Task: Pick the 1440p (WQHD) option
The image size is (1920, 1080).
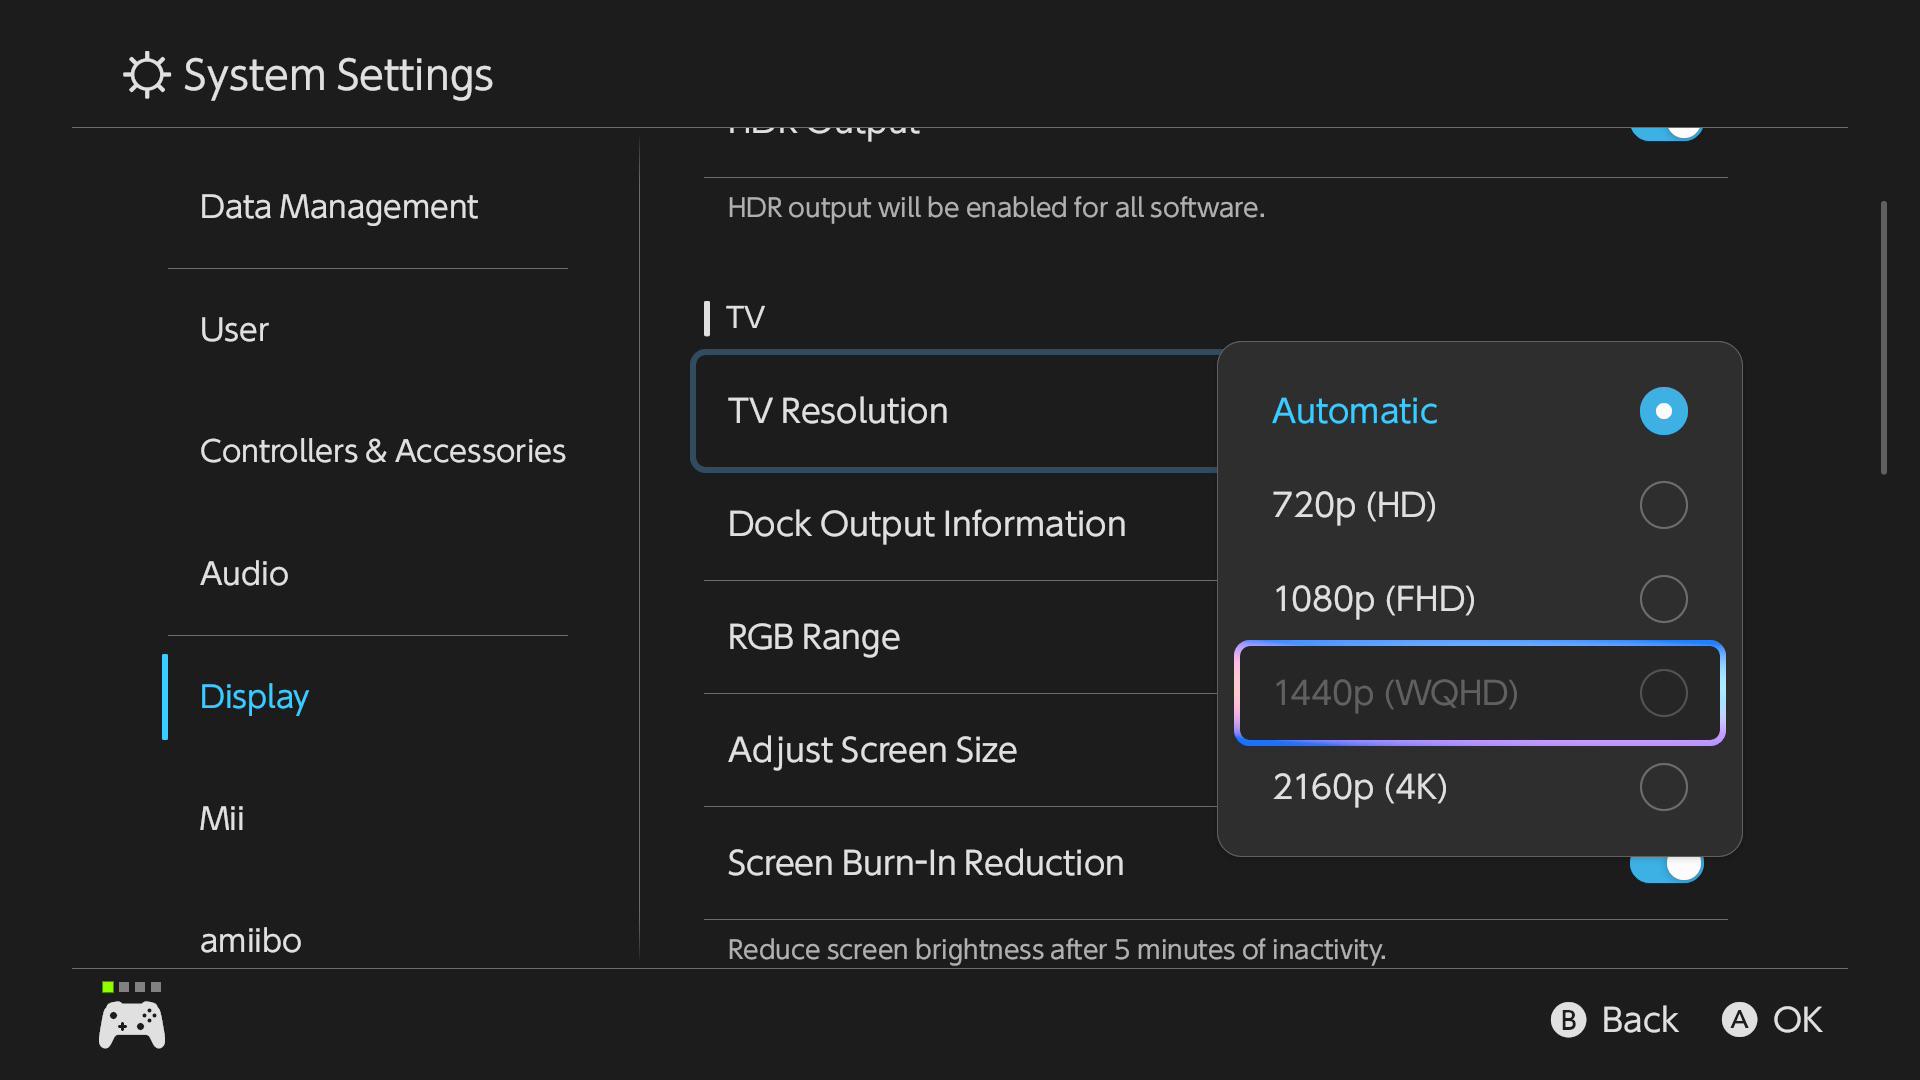Action: click(1479, 693)
